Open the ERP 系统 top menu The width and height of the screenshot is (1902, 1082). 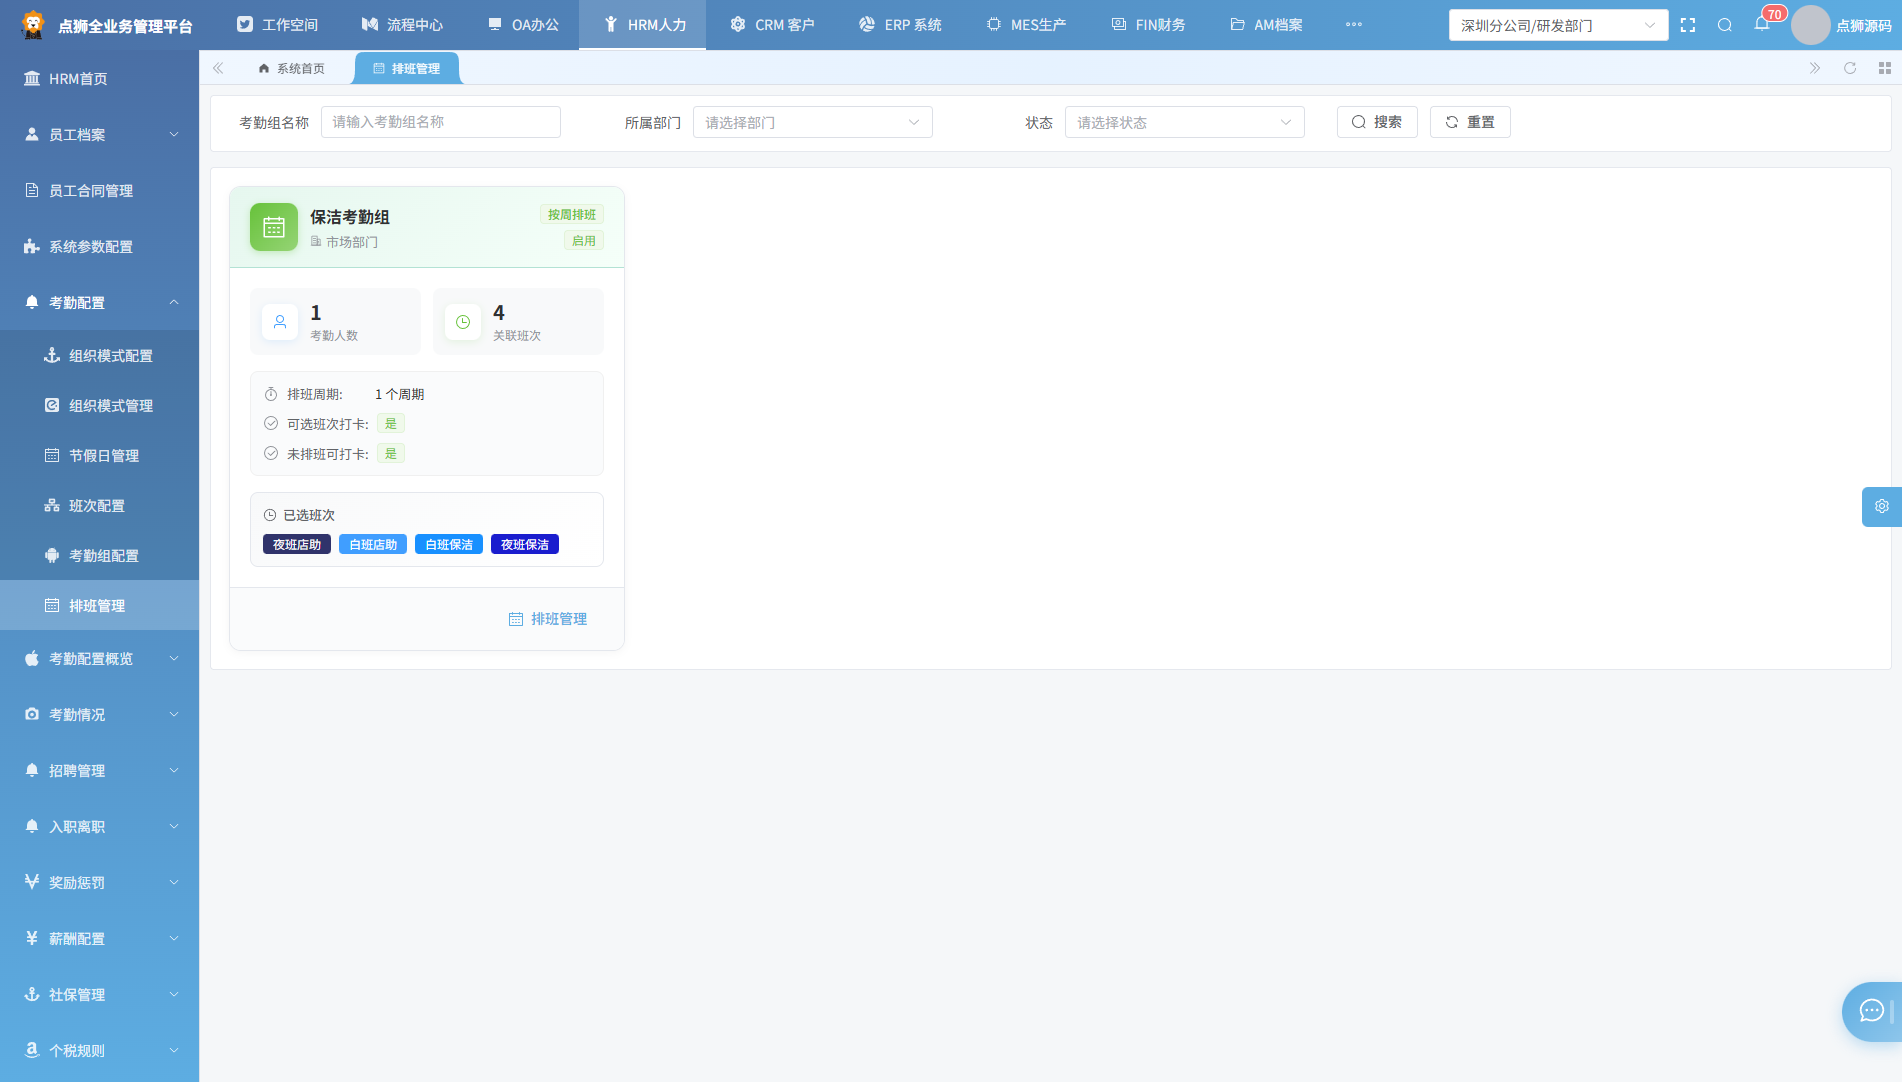click(x=900, y=25)
